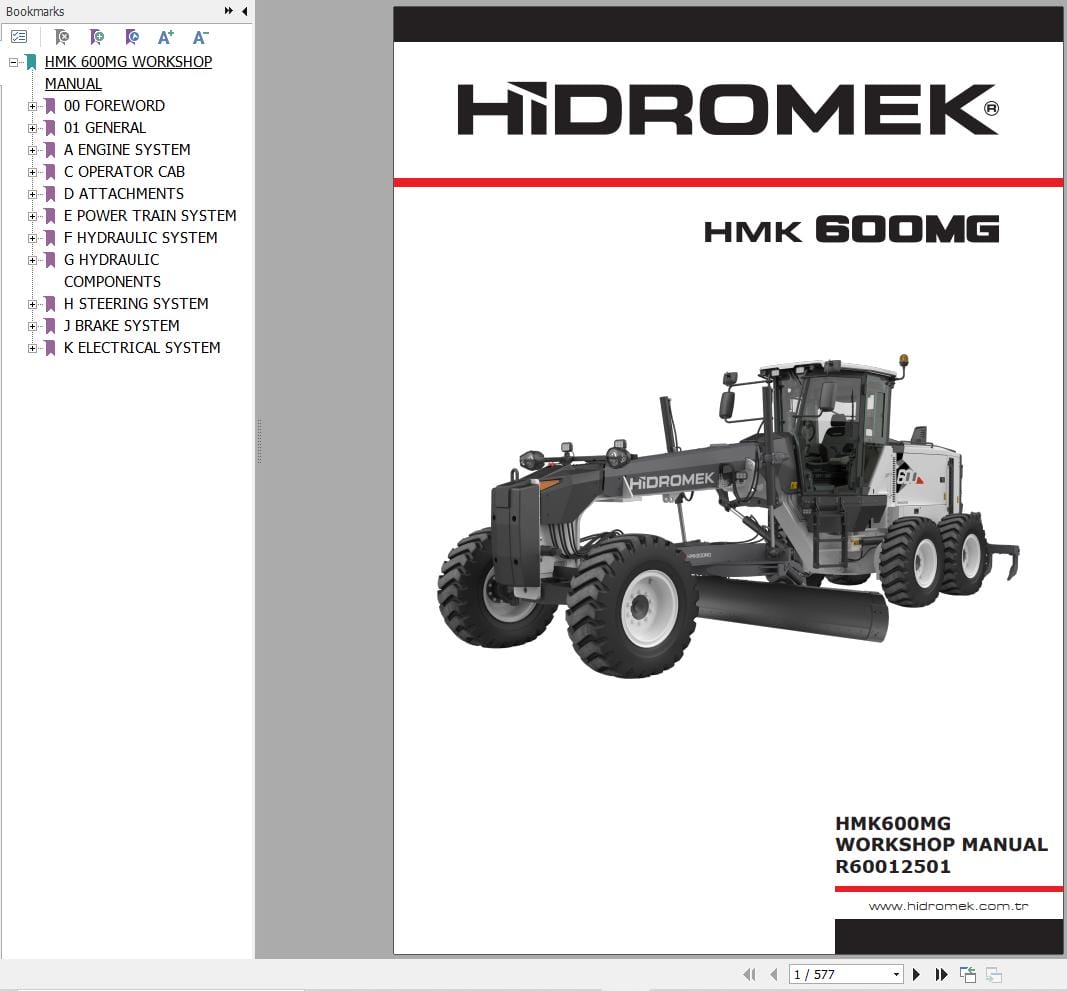Expand the A ENGINE SYSTEM bookmark
Screen dimensions: 1067x991
(x=32, y=150)
